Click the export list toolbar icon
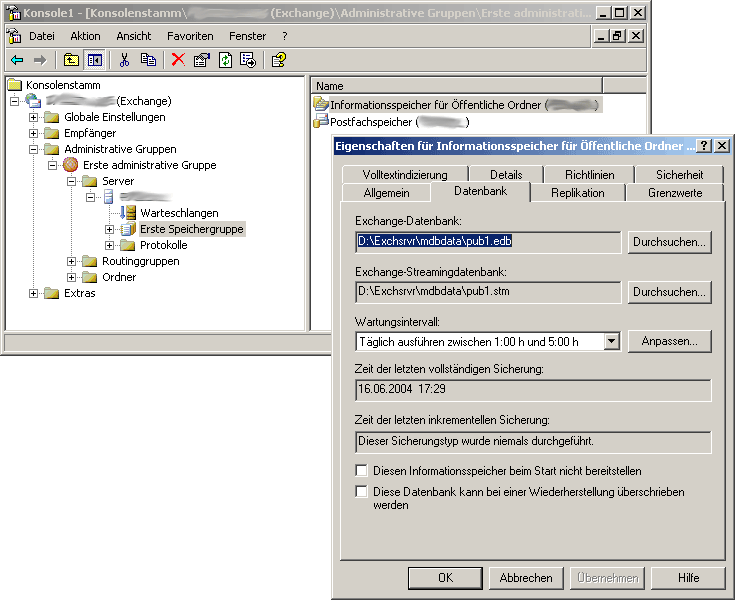The width and height of the screenshot is (735, 600). pyautogui.click(x=248, y=60)
